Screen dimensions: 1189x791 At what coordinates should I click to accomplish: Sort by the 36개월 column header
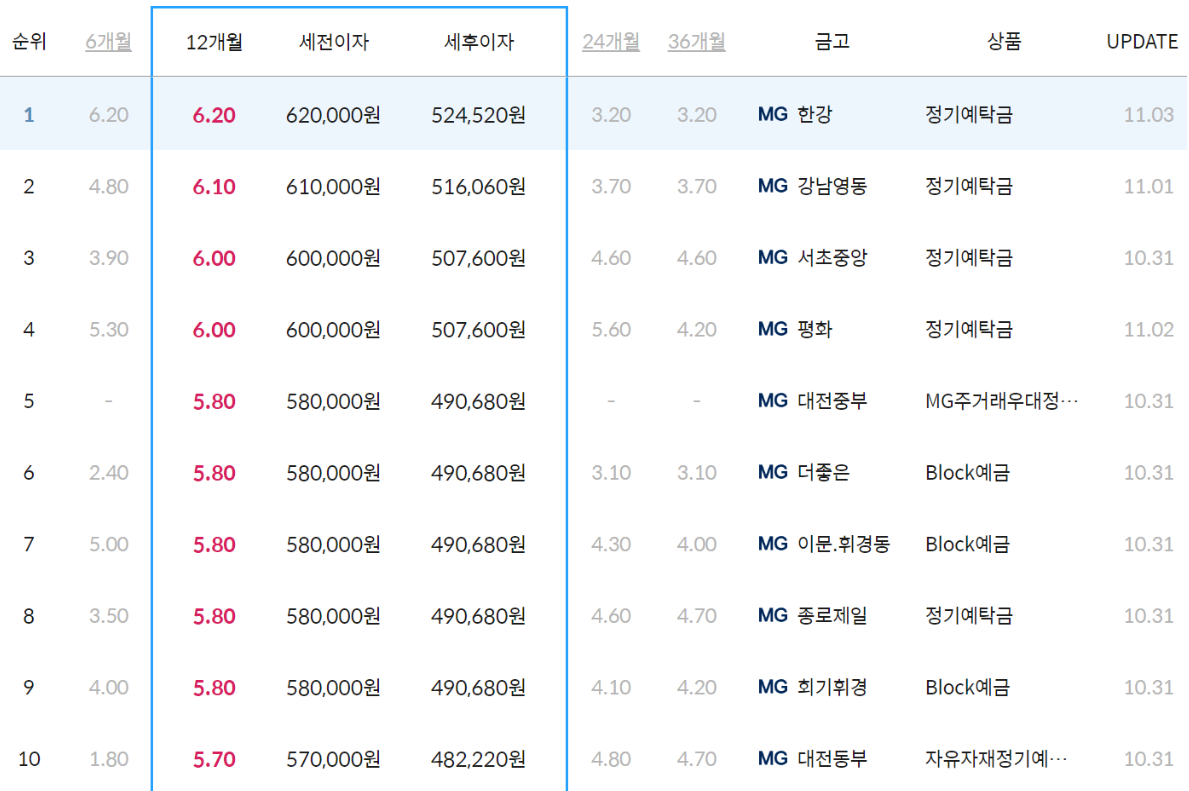[697, 42]
